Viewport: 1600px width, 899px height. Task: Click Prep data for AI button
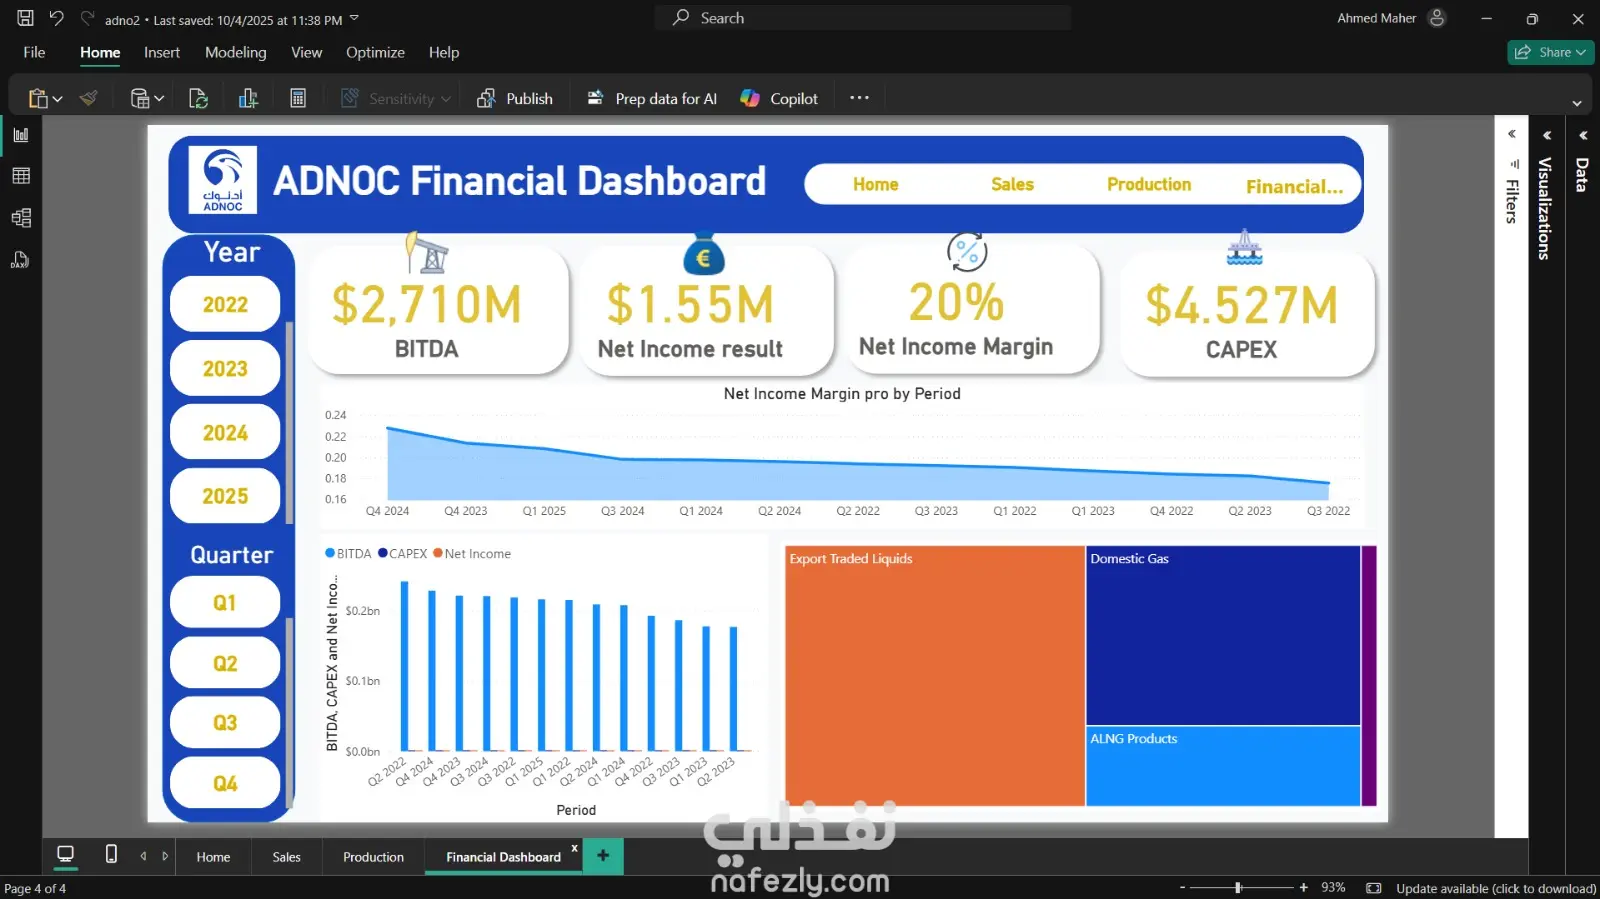652,98
